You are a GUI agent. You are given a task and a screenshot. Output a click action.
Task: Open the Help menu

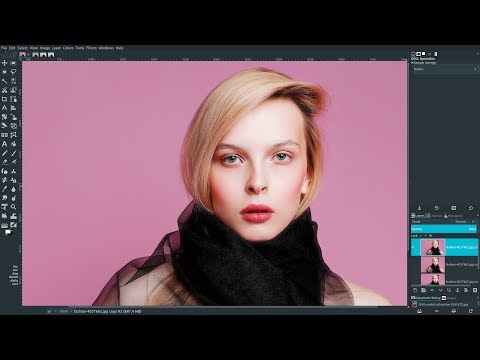[120, 48]
